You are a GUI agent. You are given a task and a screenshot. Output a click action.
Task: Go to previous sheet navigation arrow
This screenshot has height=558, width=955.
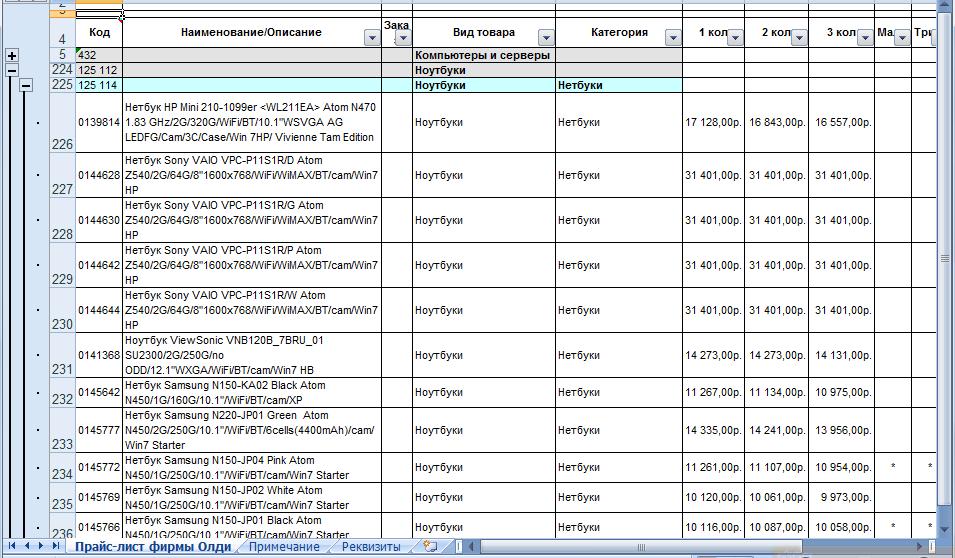pyautogui.click(x=27, y=546)
